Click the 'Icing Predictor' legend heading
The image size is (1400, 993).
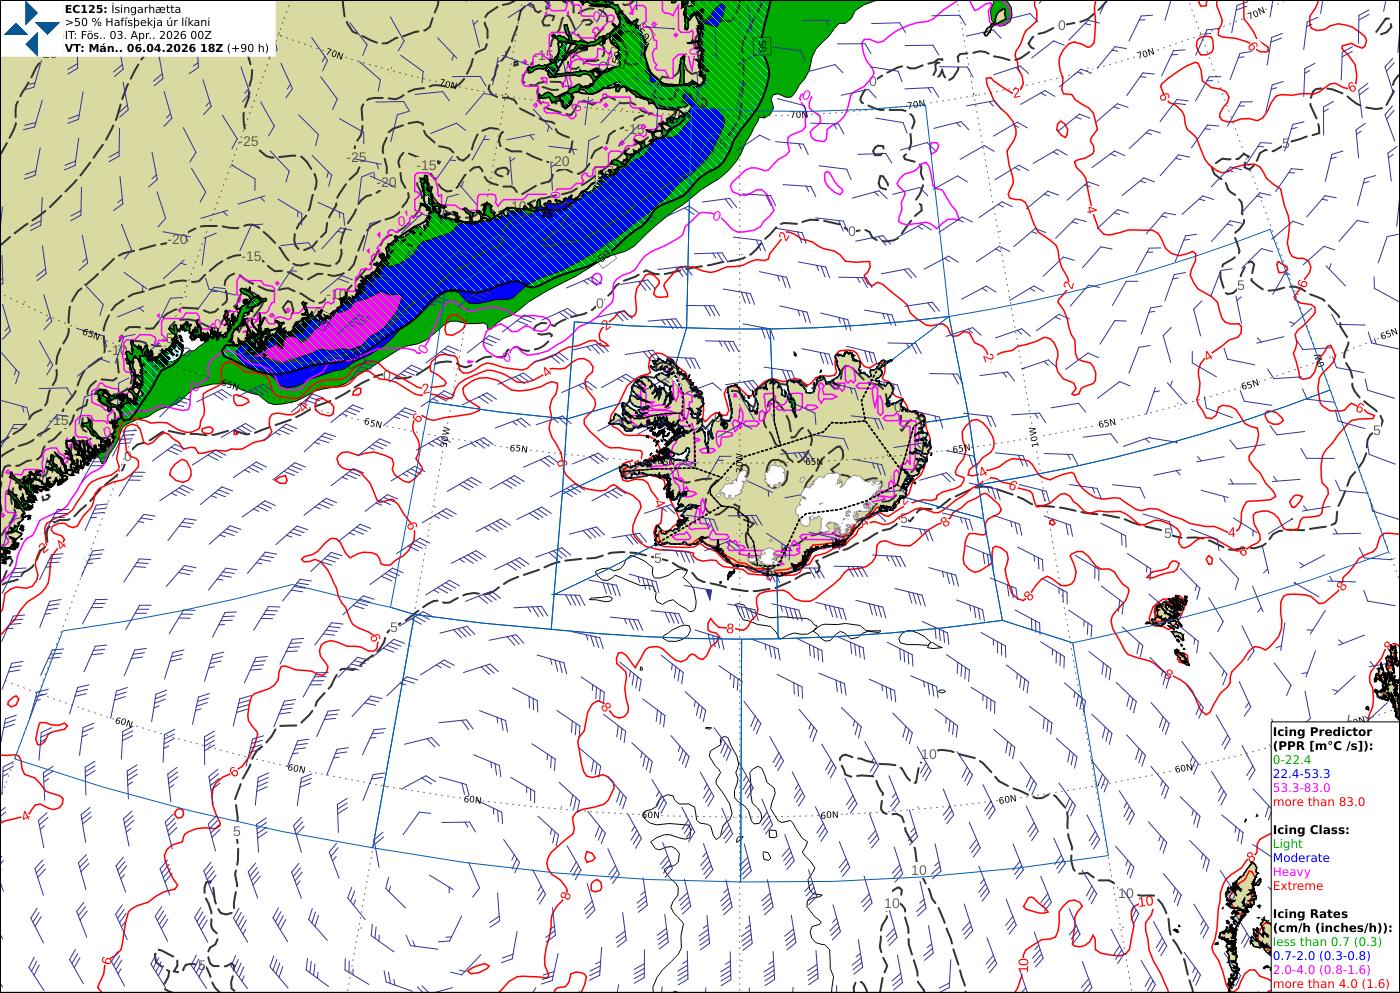[x=1322, y=732]
